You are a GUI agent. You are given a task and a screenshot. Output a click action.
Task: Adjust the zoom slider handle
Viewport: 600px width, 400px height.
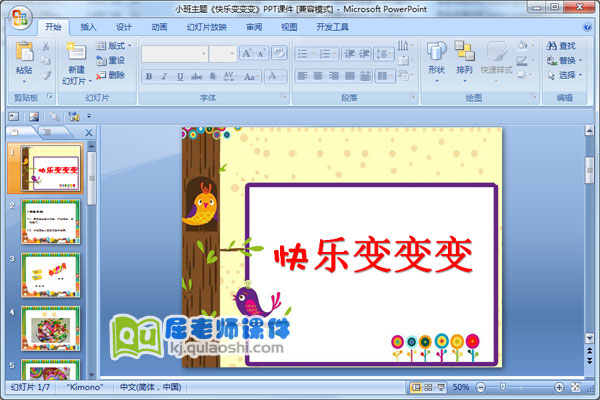point(503,387)
